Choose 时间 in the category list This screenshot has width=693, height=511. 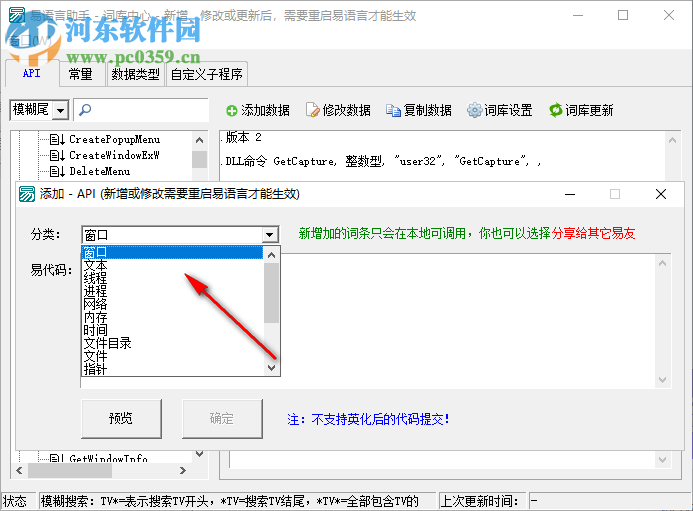click(x=172, y=330)
